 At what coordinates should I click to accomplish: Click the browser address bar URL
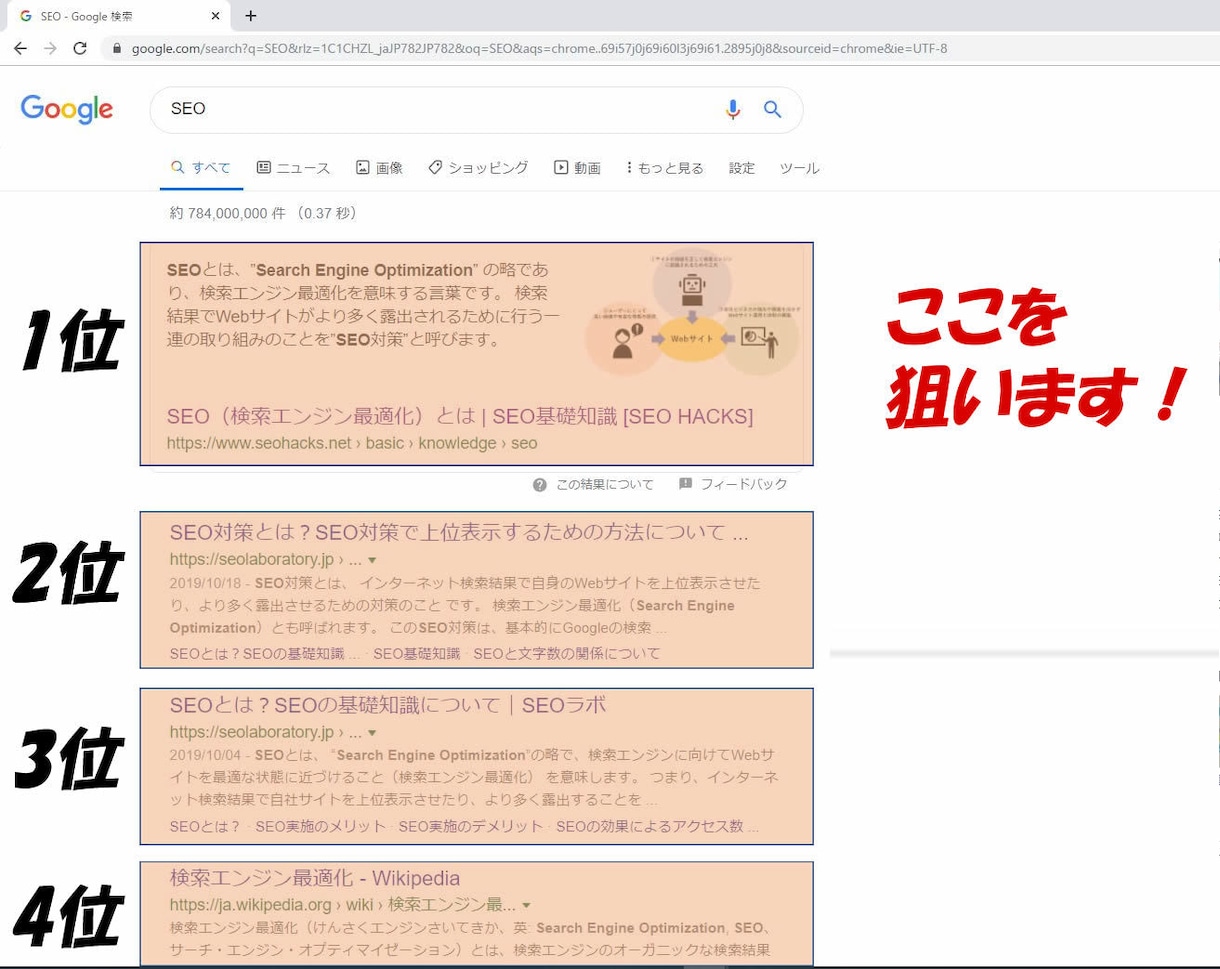(539, 48)
